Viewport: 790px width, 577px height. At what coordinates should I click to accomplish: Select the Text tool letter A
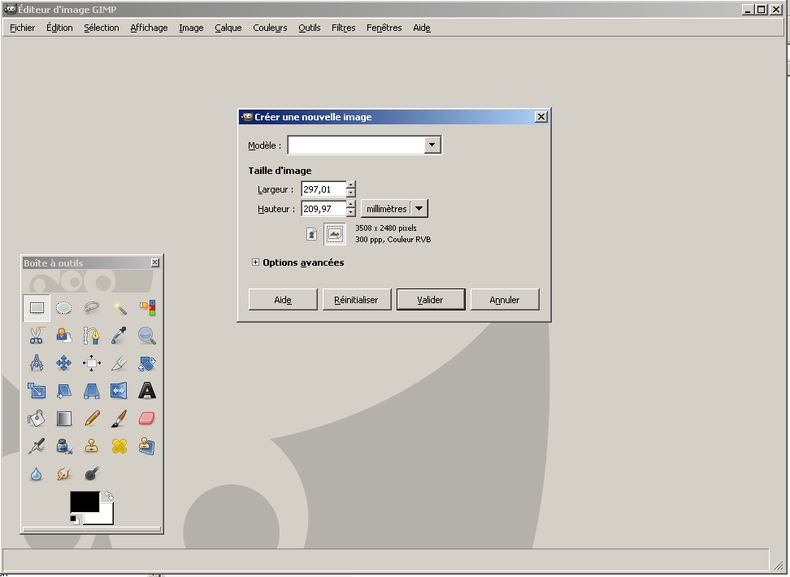tap(147, 391)
